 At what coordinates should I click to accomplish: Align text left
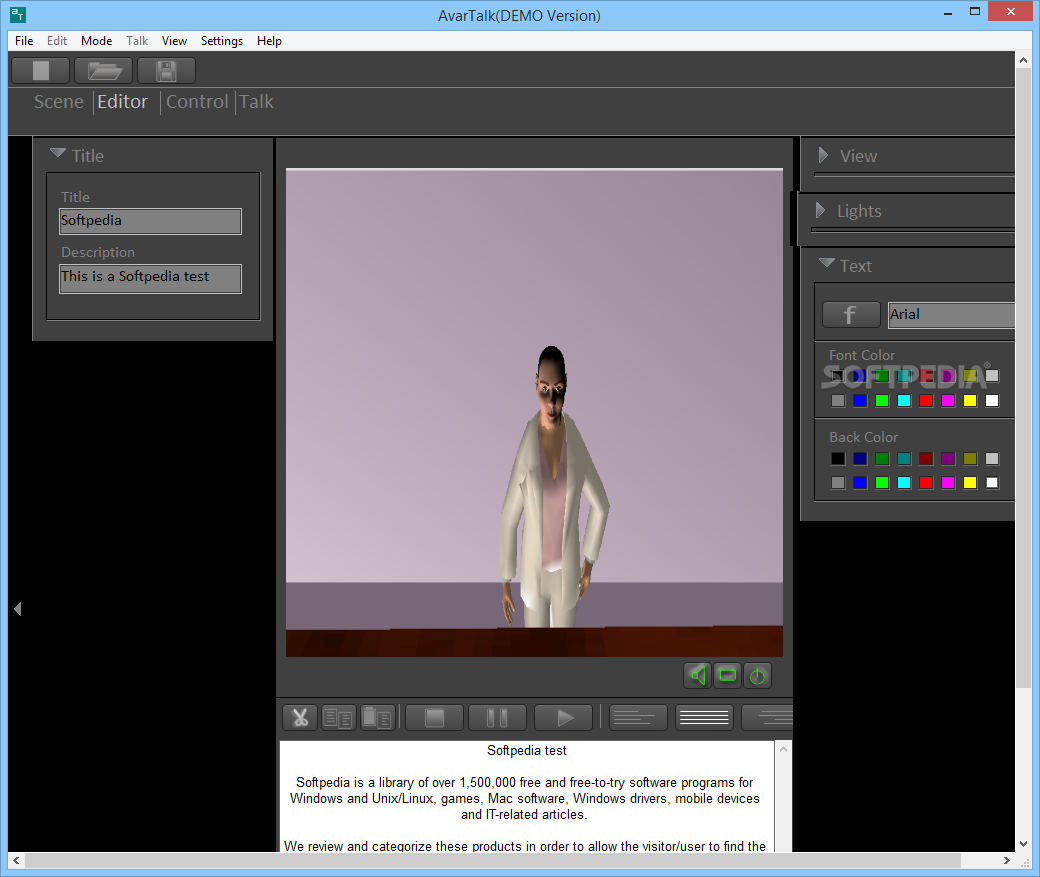click(638, 717)
